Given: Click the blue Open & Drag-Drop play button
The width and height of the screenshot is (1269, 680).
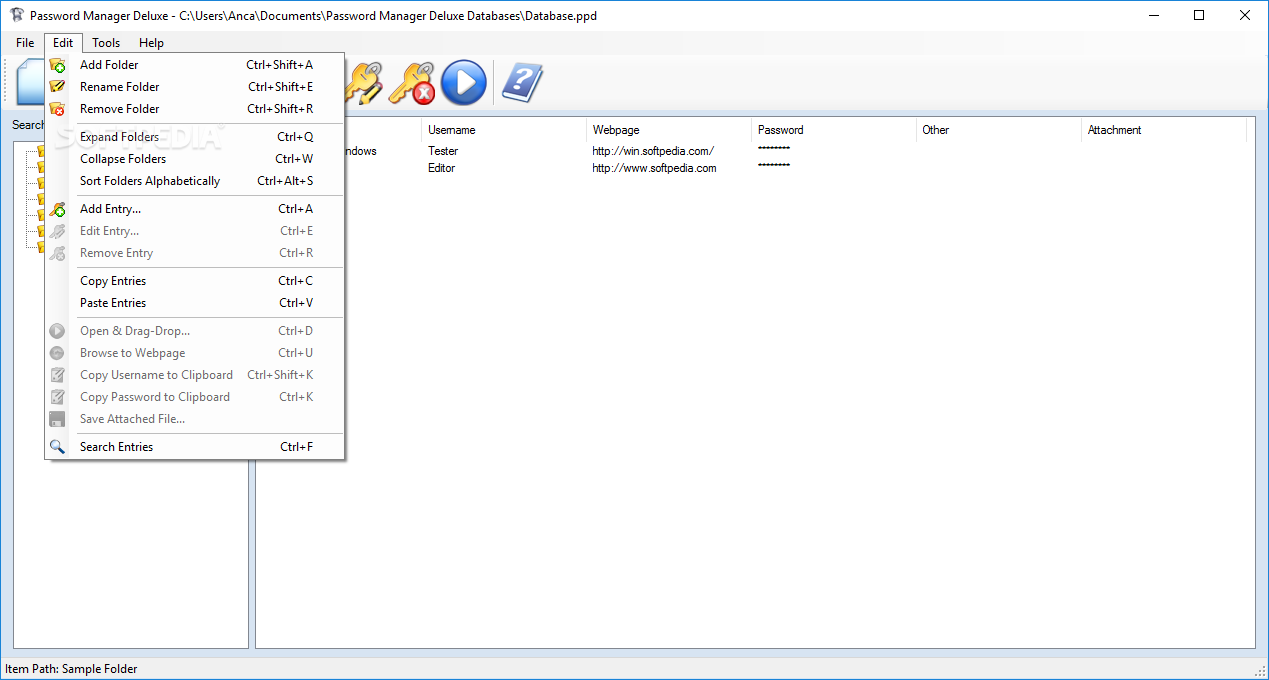Looking at the screenshot, I should tap(463, 82).
